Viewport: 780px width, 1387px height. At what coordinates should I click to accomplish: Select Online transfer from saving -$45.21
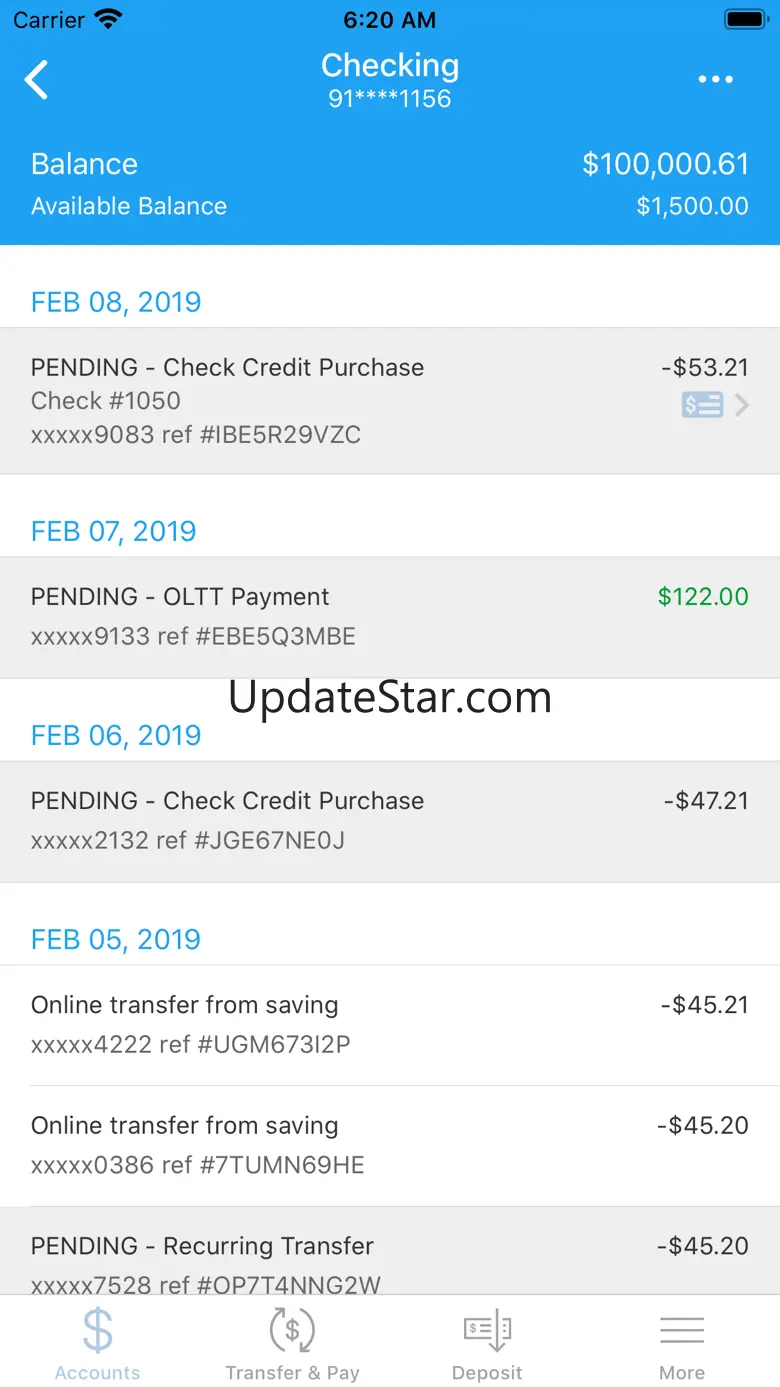tap(390, 1025)
